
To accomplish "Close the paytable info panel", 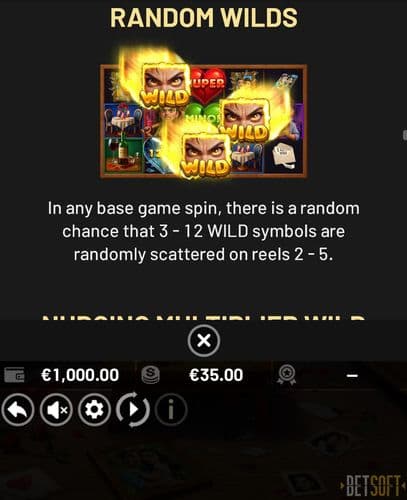I will coord(204,341).
